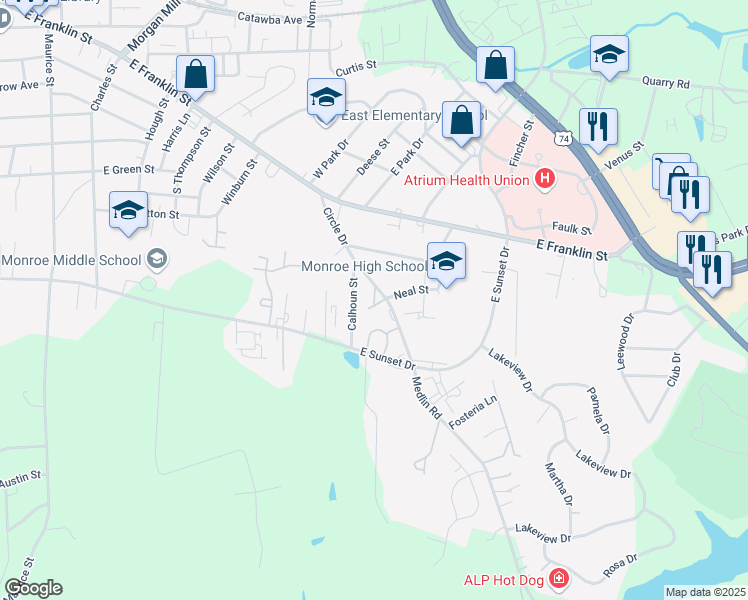The width and height of the screenshot is (748, 600).
Task: Click the Monroe Middle School circular icon
Action: pyautogui.click(x=156, y=259)
